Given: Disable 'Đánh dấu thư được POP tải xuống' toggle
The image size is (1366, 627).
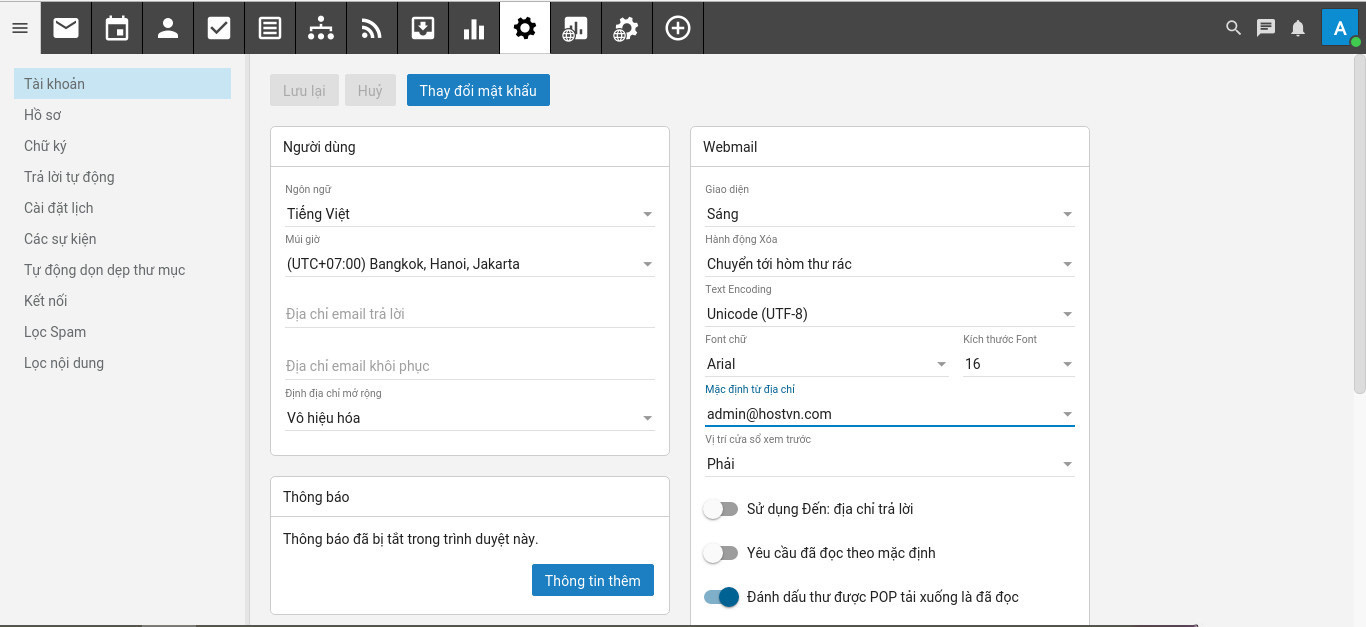Looking at the screenshot, I should 720,597.
